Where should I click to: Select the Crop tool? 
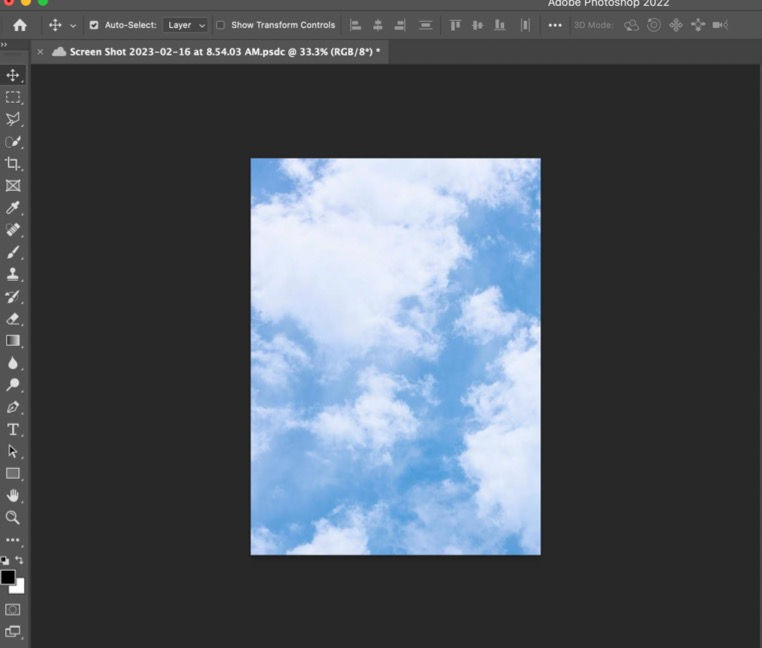coord(13,163)
